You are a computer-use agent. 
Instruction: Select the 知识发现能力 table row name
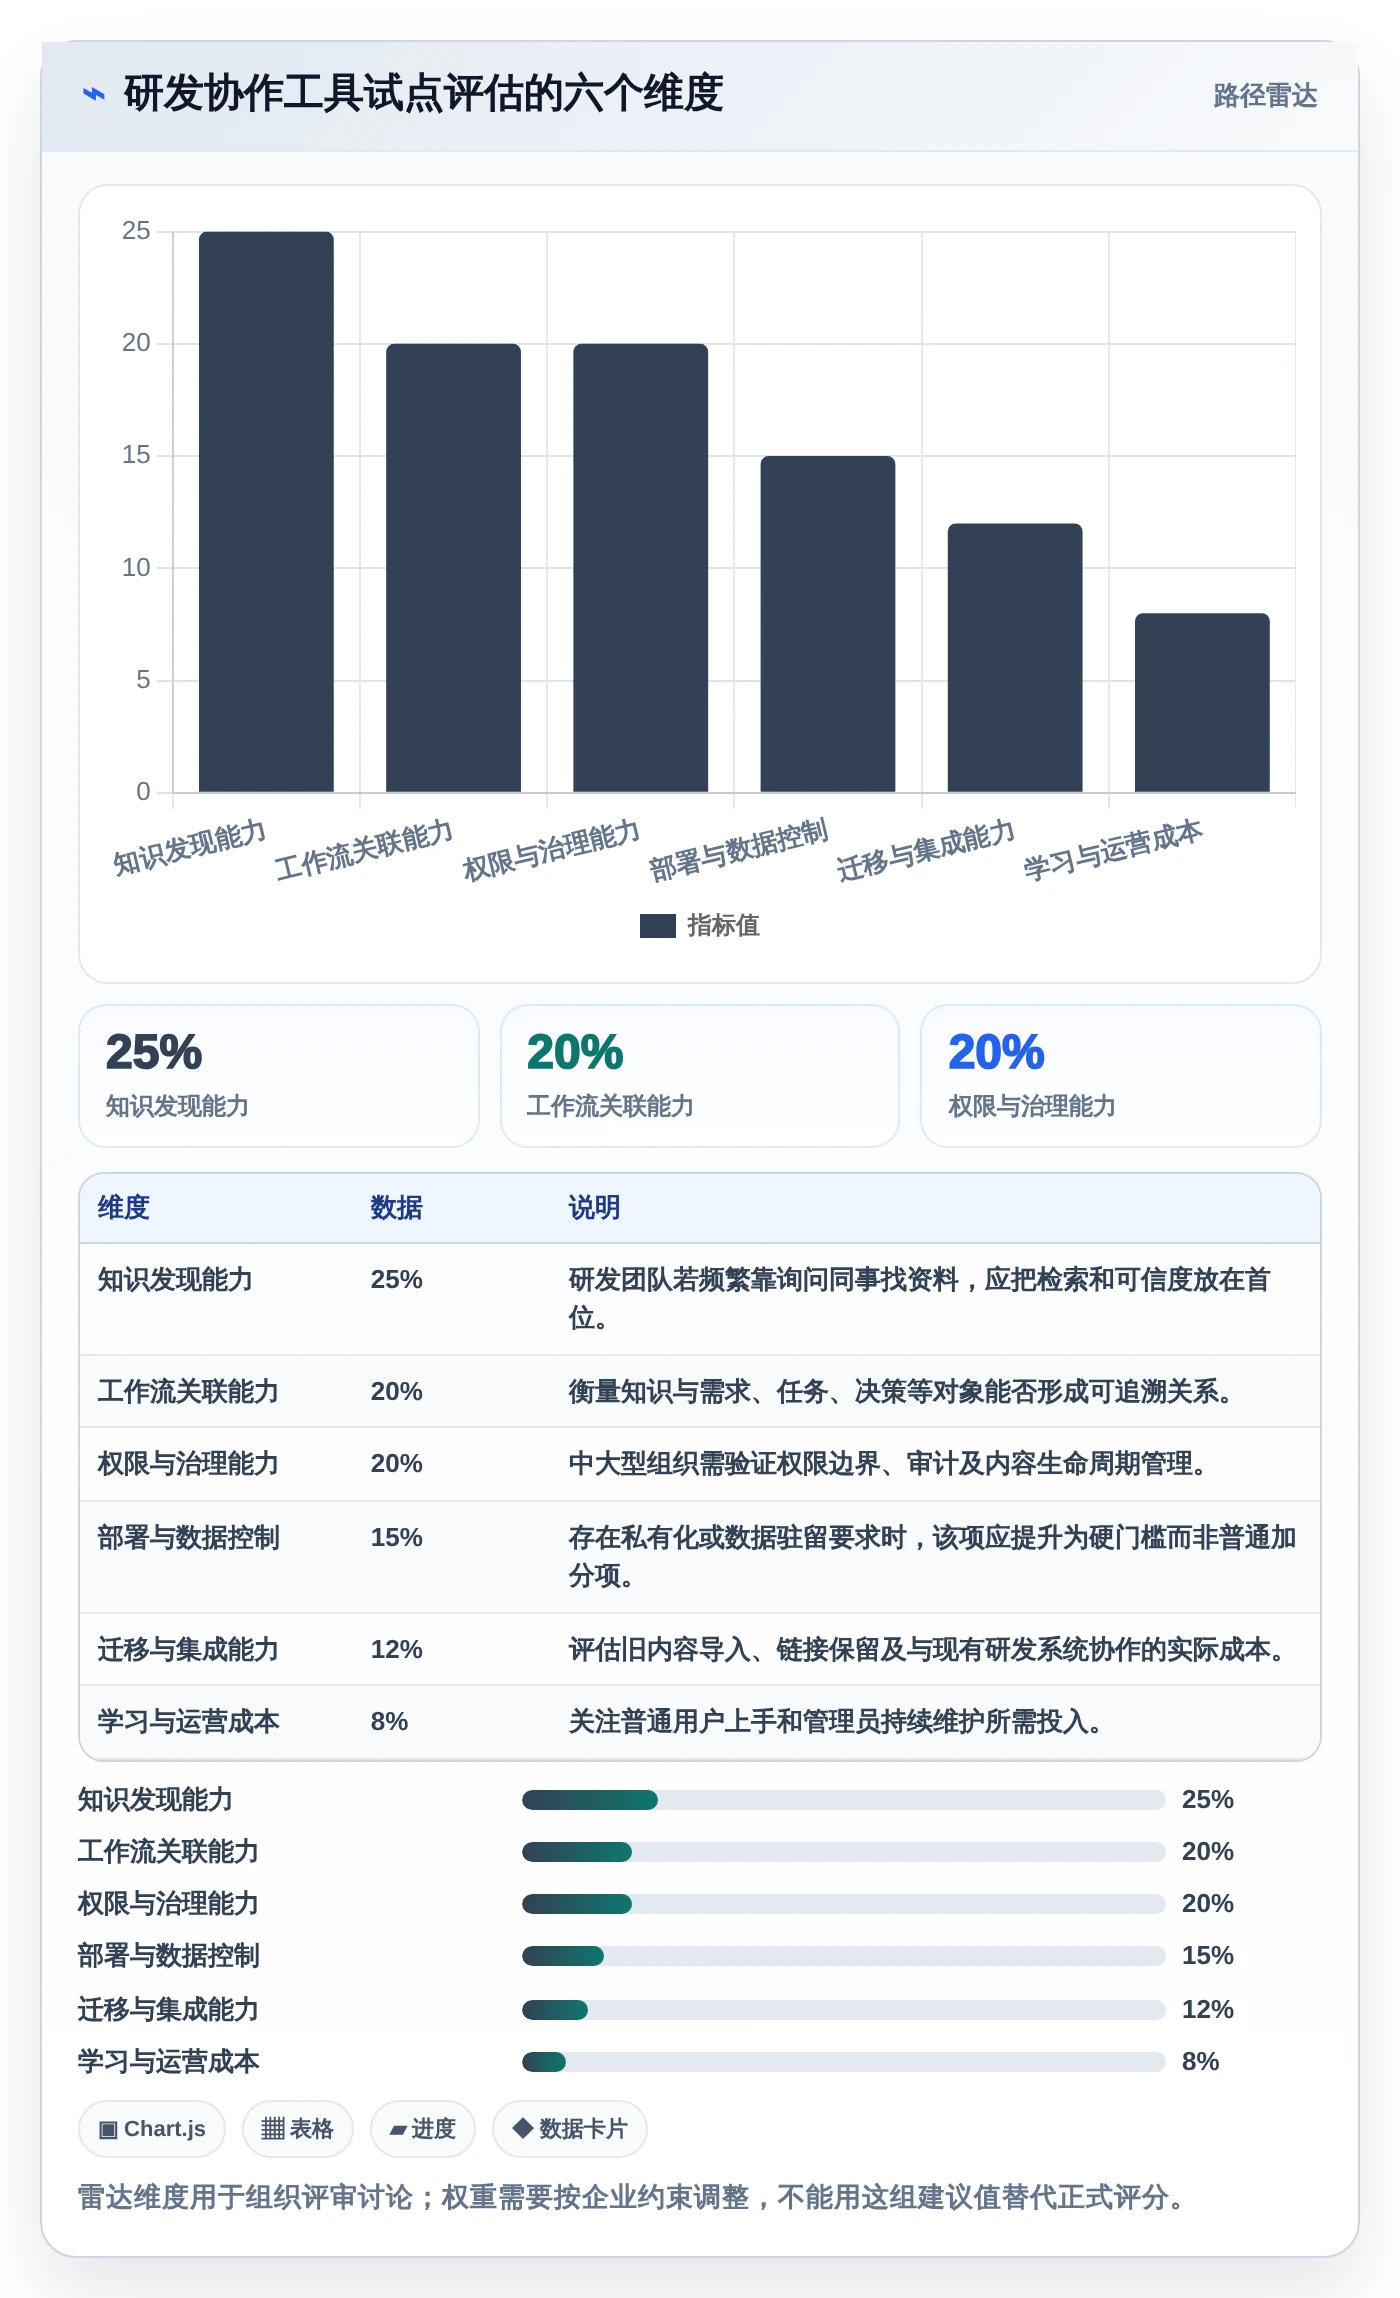coord(175,1280)
